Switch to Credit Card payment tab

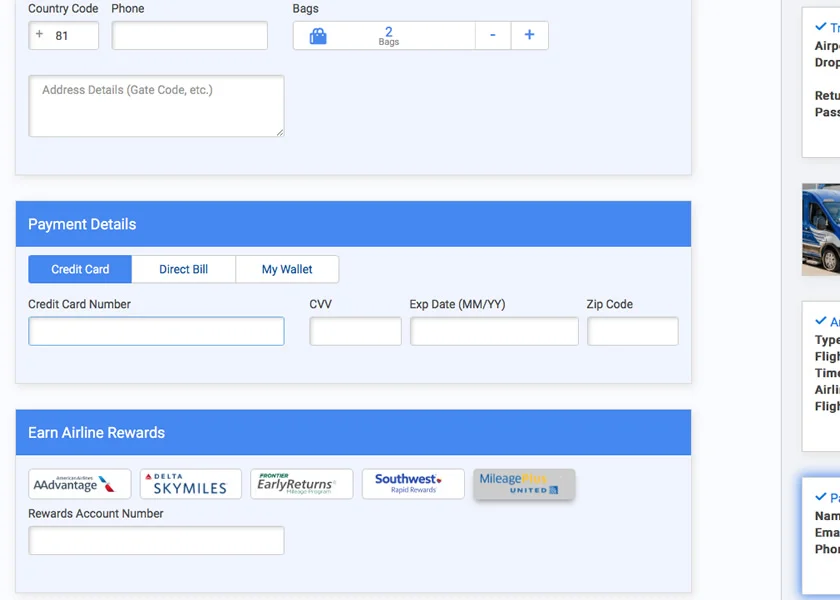point(80,269)
